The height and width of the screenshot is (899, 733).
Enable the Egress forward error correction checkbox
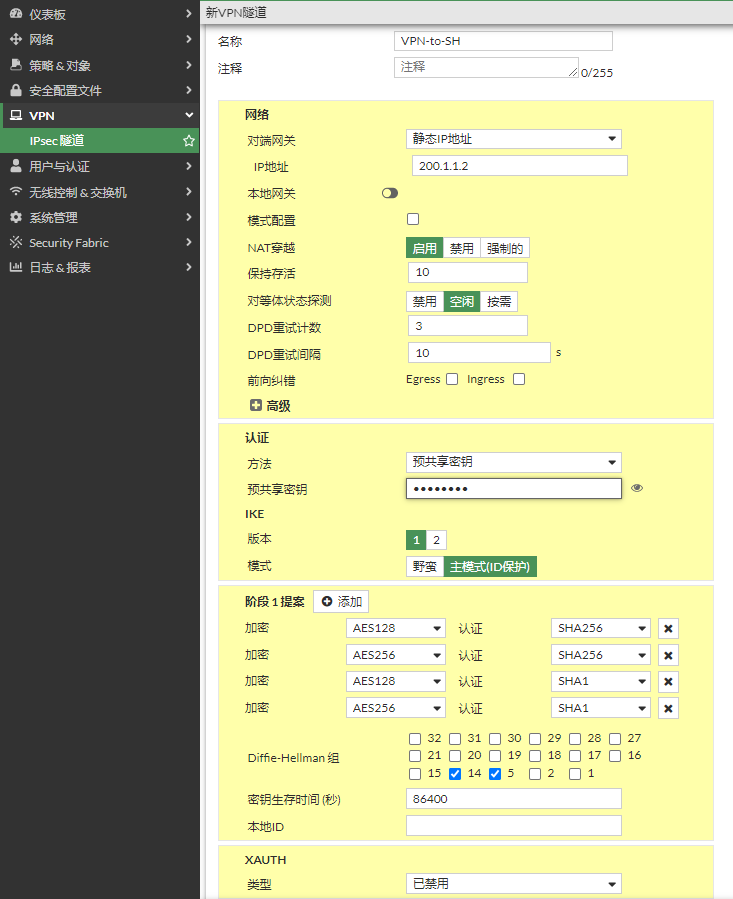coord(452,379)
